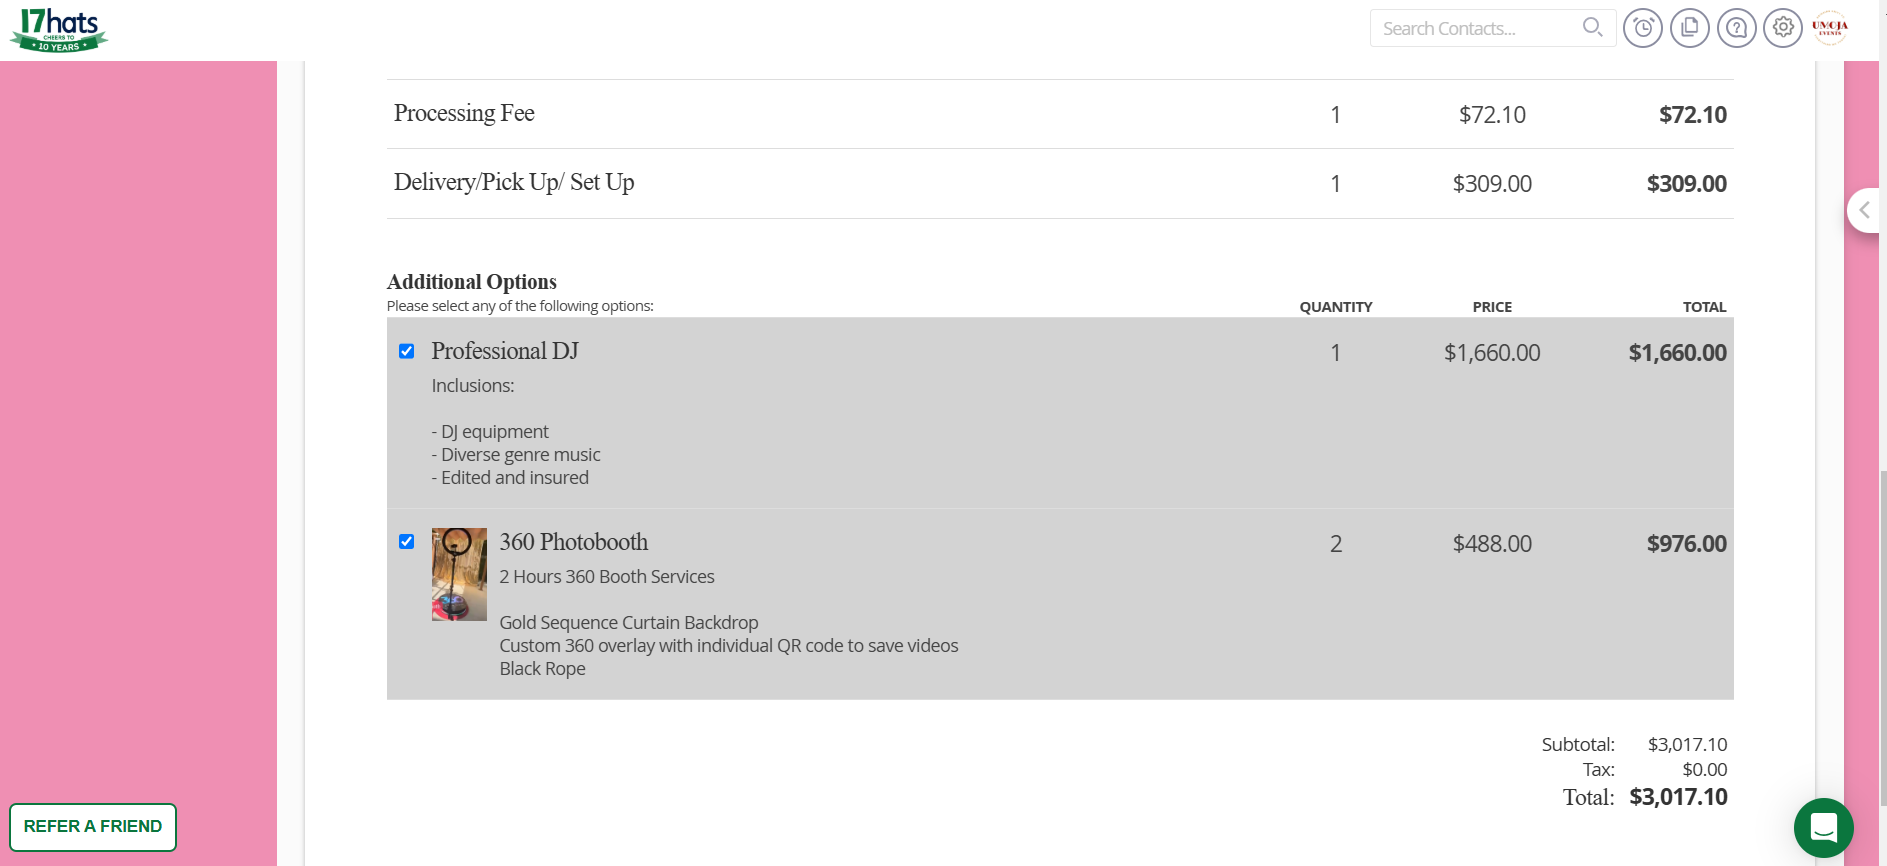Screen dimensions: 1887x866
Task: Open the help question mark icon
Action: [1737, 28]
